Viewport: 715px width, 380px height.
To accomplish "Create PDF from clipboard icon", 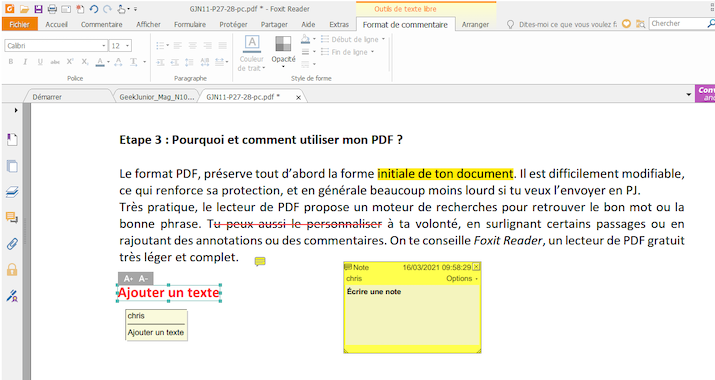I will pos(80,9).
